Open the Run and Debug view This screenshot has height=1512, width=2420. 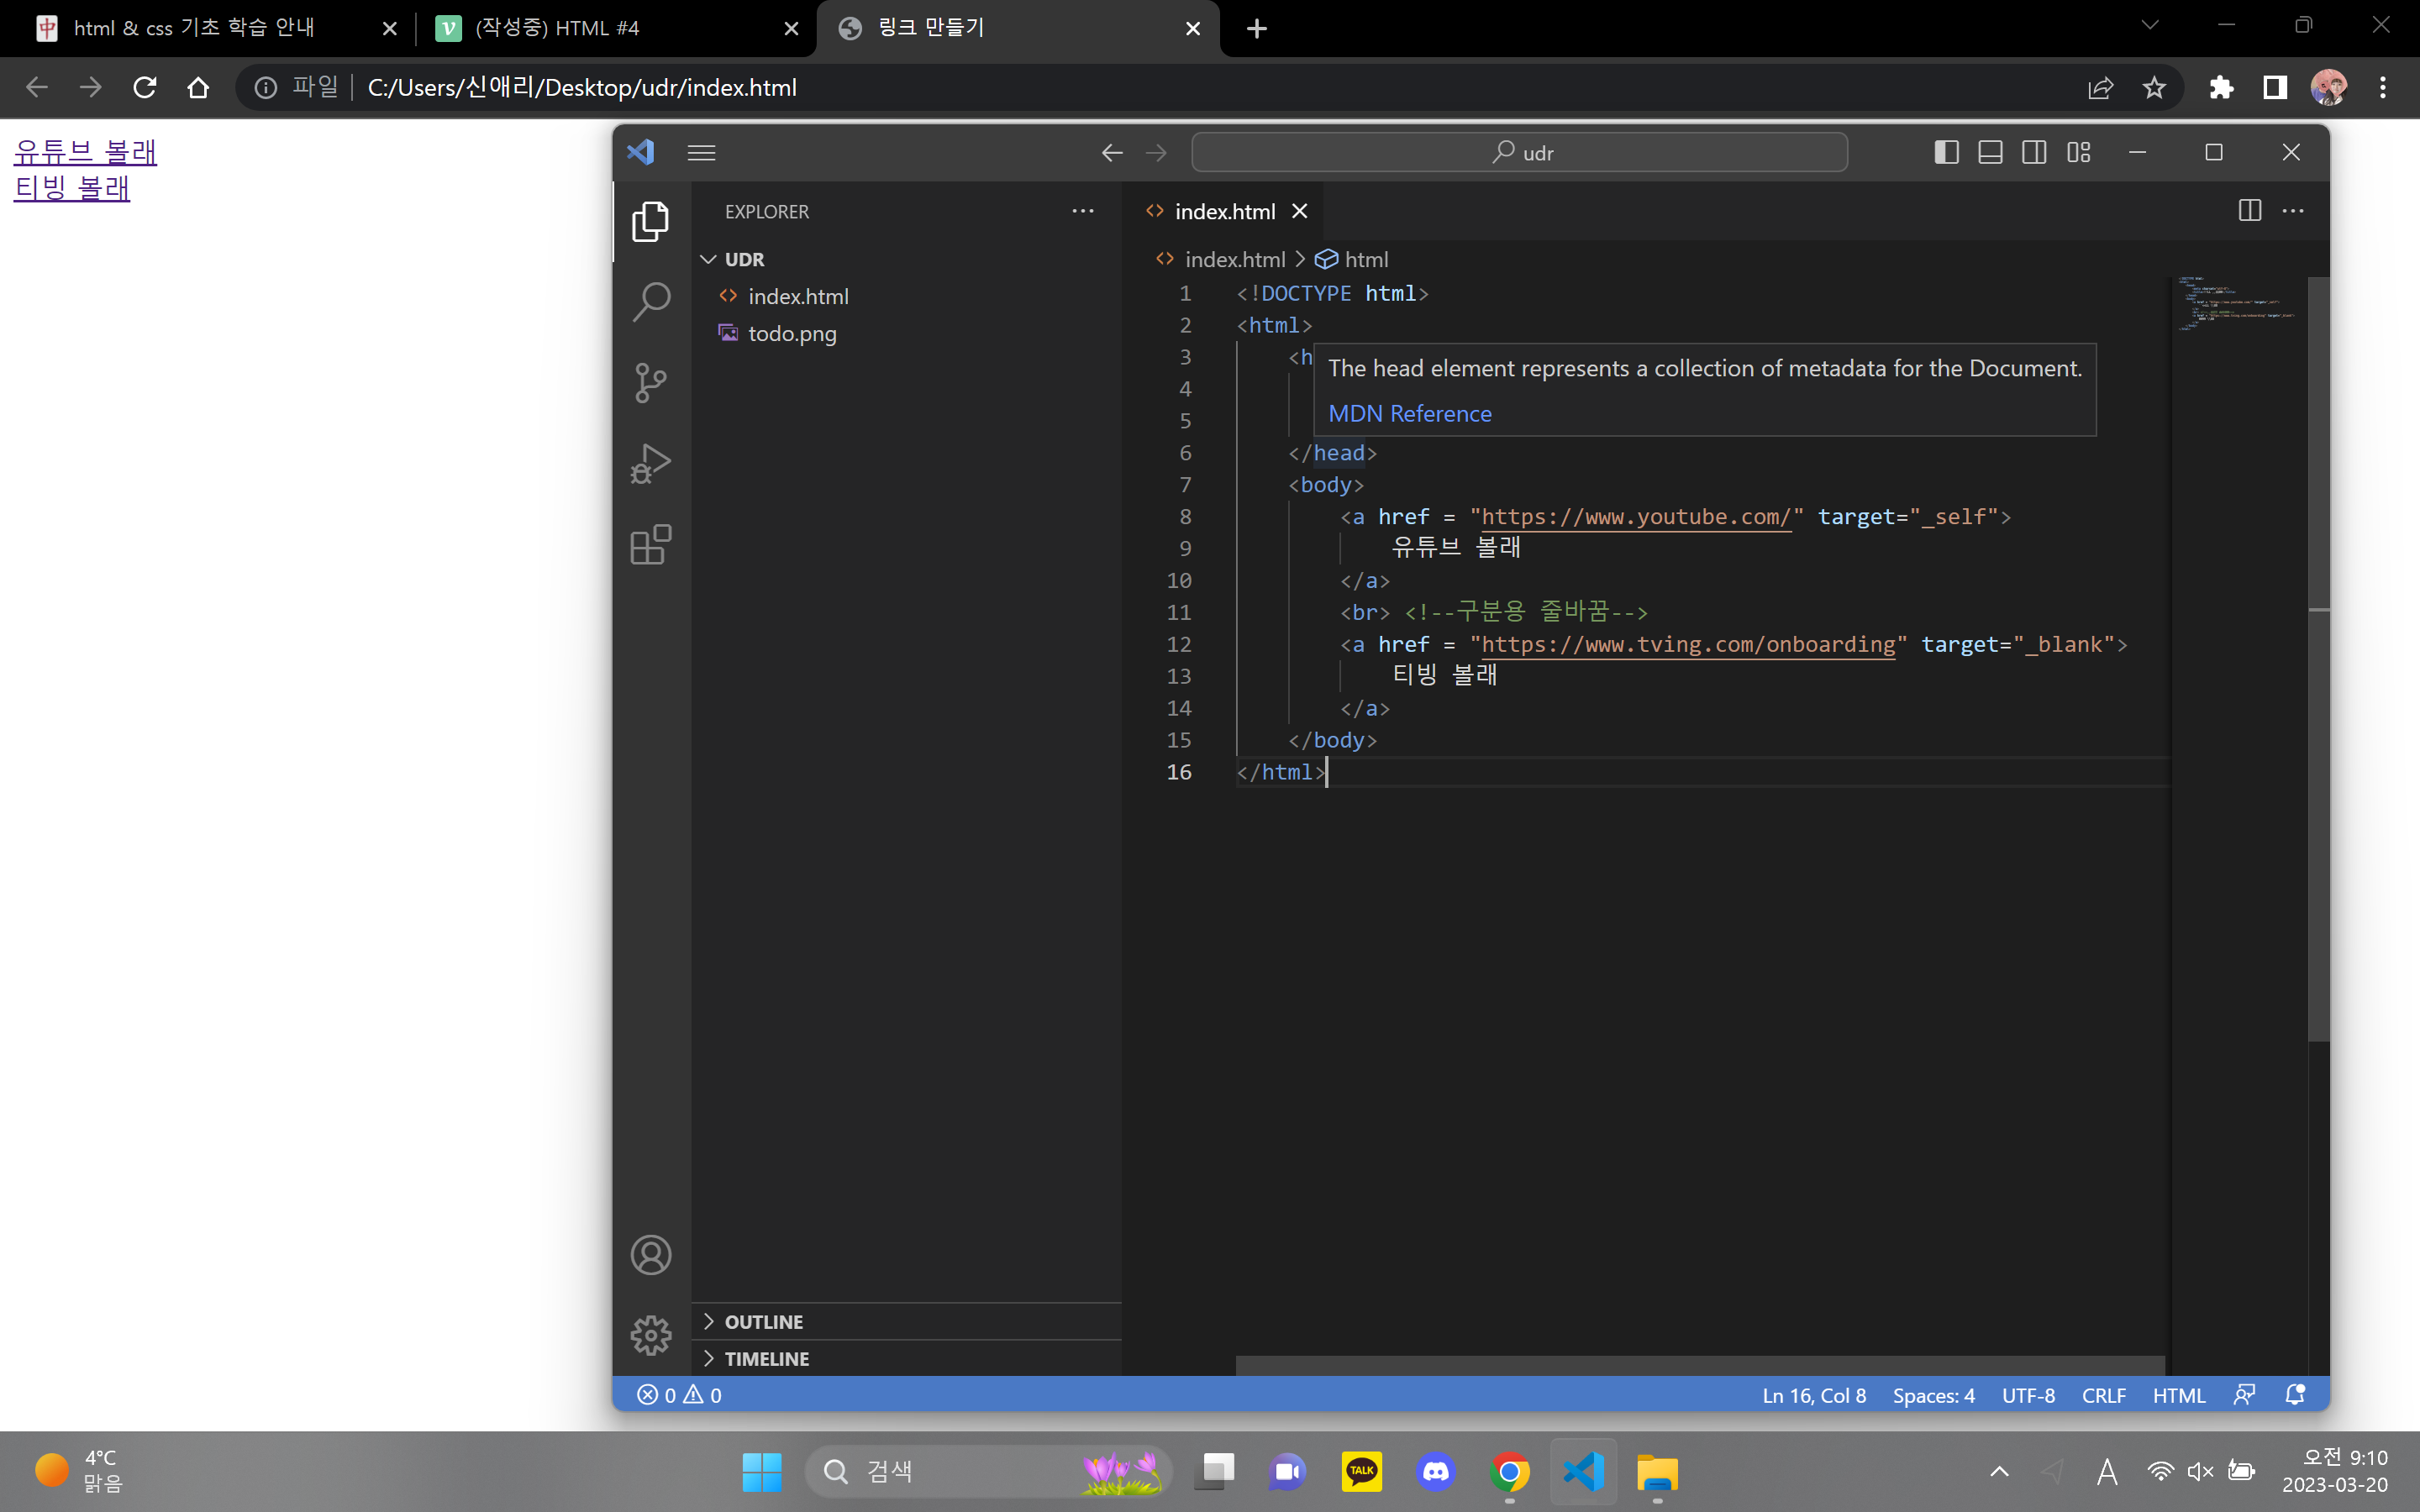coord(651,464)
